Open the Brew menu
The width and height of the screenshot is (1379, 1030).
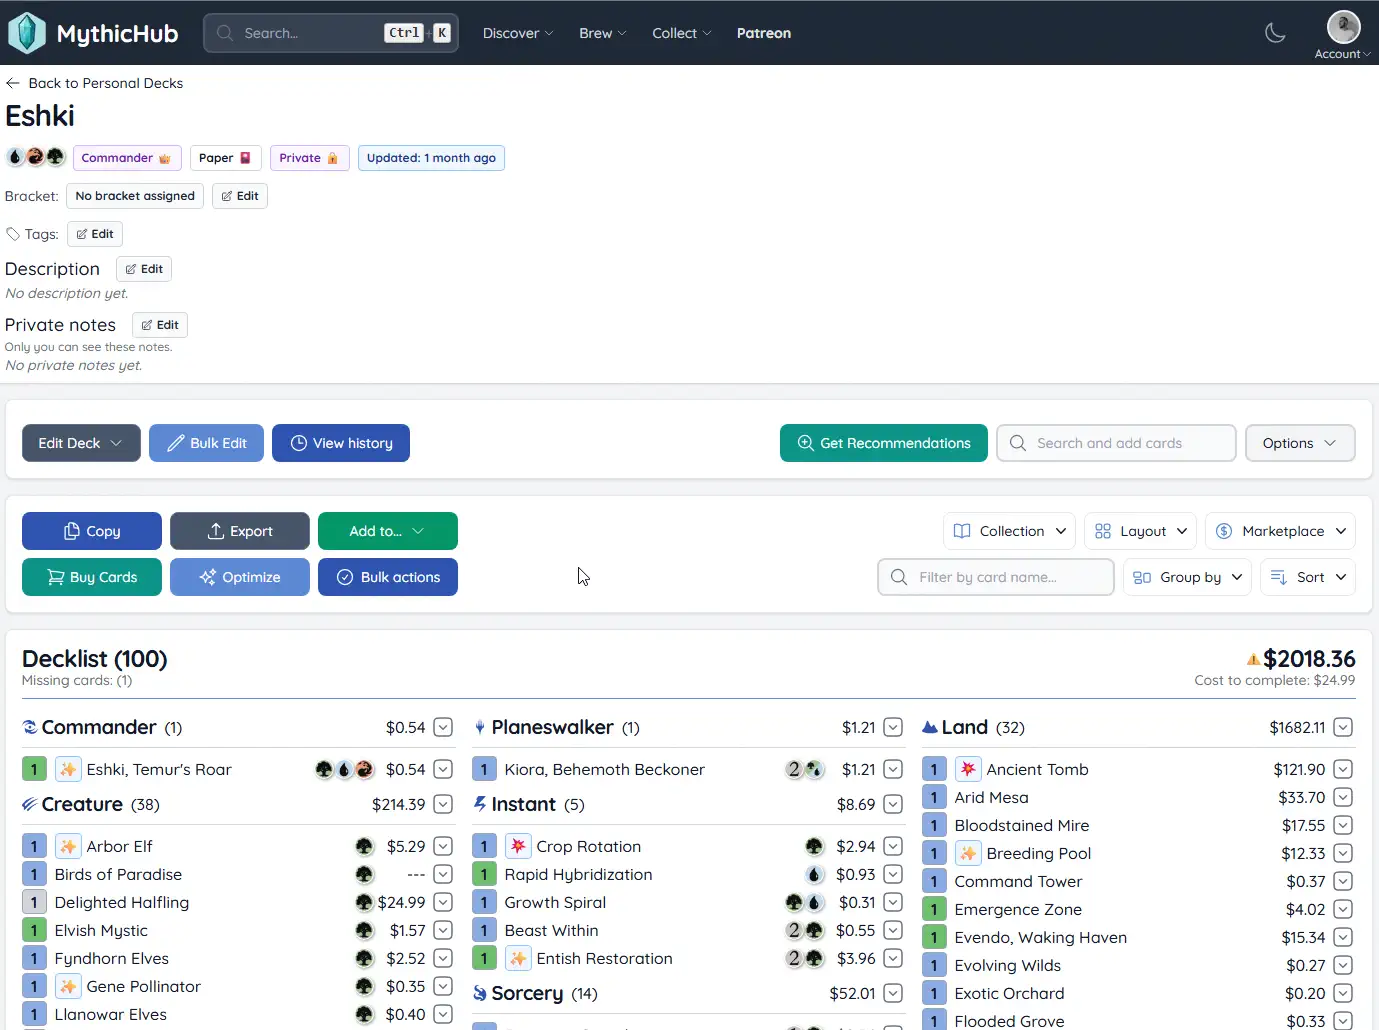pyautogui.click(x=603, y=33)
